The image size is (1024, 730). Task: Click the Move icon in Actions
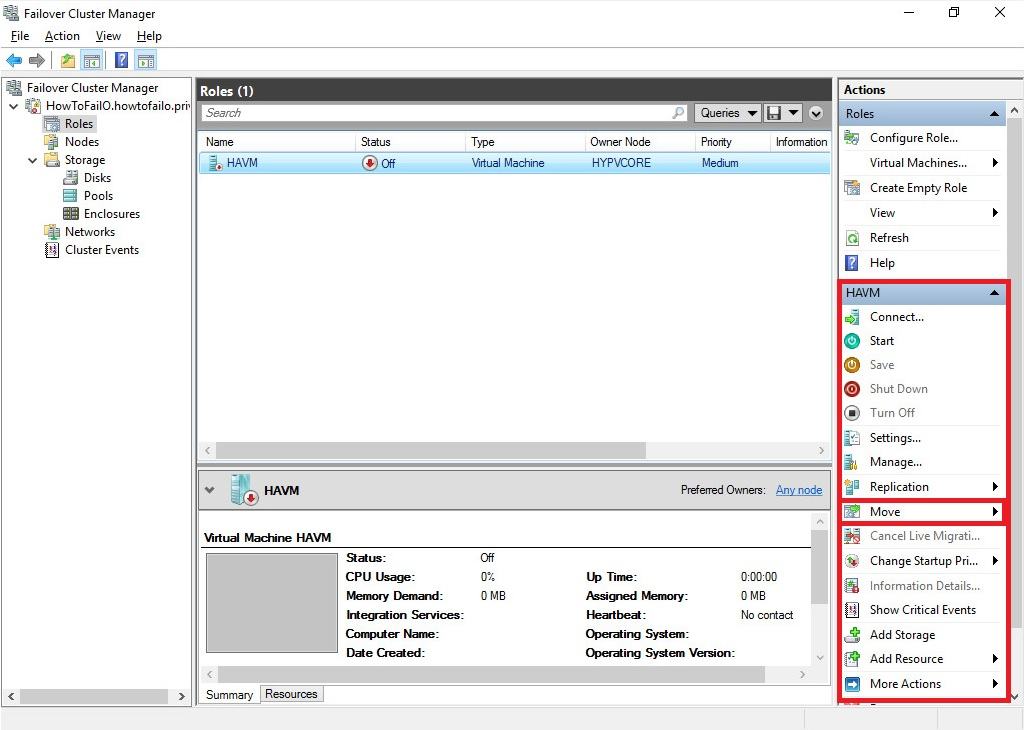point(852,512)
